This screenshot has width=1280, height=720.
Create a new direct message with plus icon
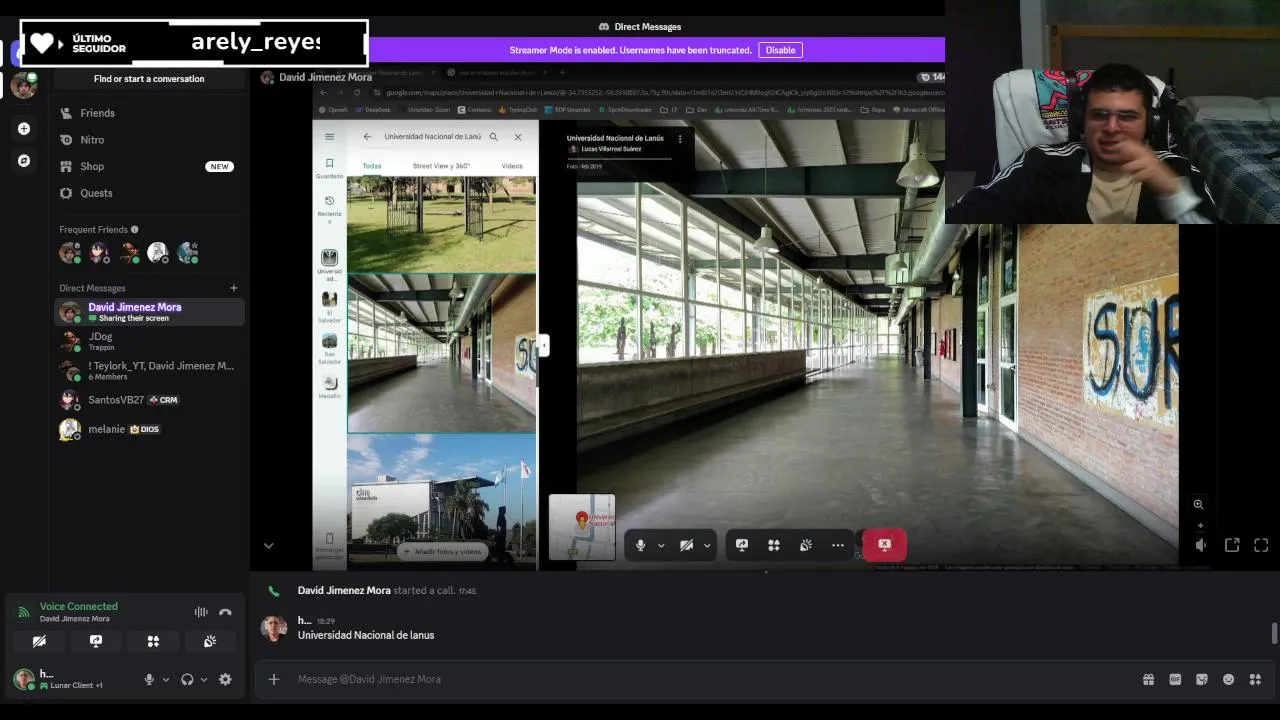[x=234, y=288]
